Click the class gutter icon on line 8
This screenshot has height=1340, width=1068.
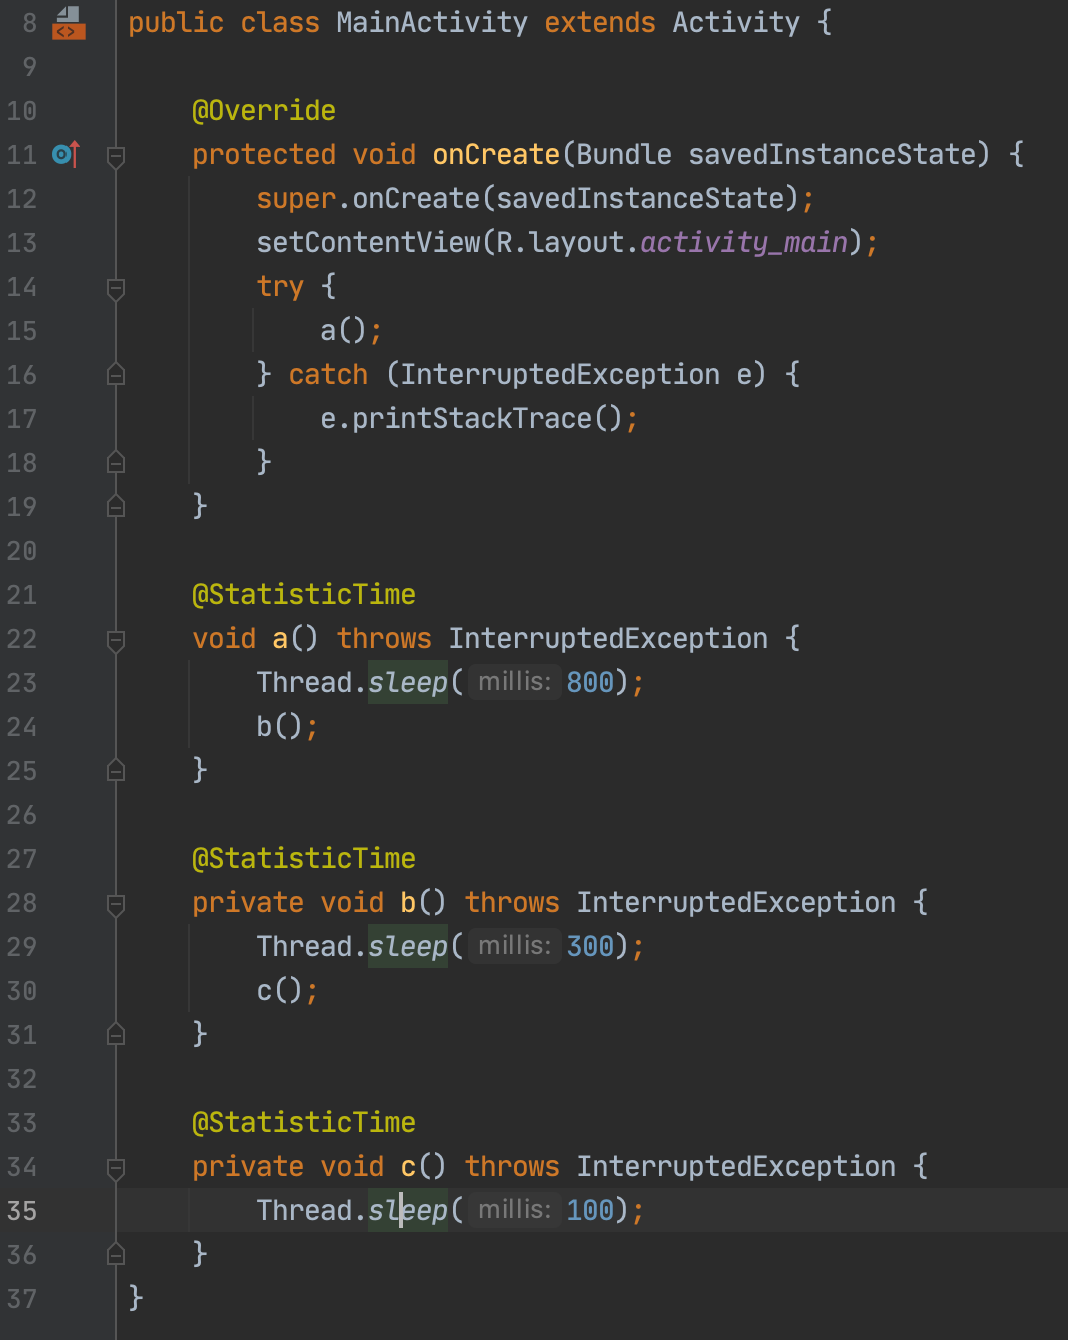click(x=69, y=22)
